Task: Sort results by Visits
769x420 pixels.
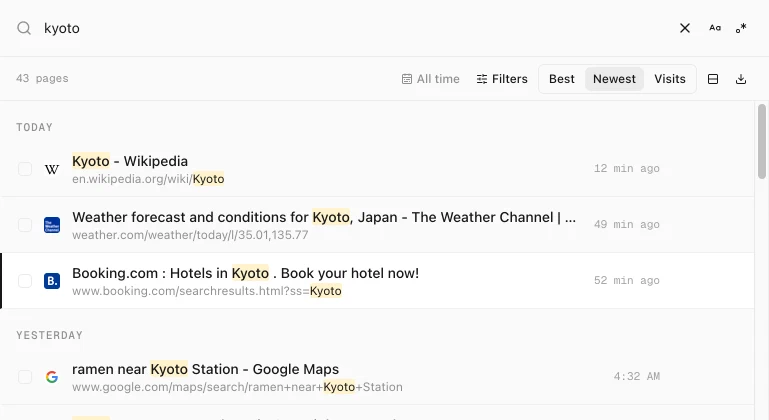Action: click(x=669, y=79)
